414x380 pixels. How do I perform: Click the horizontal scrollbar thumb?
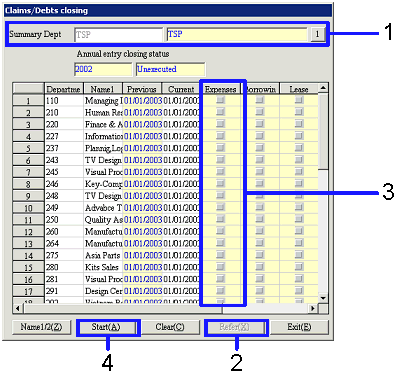pyautogui.click(x=122, y=309)
